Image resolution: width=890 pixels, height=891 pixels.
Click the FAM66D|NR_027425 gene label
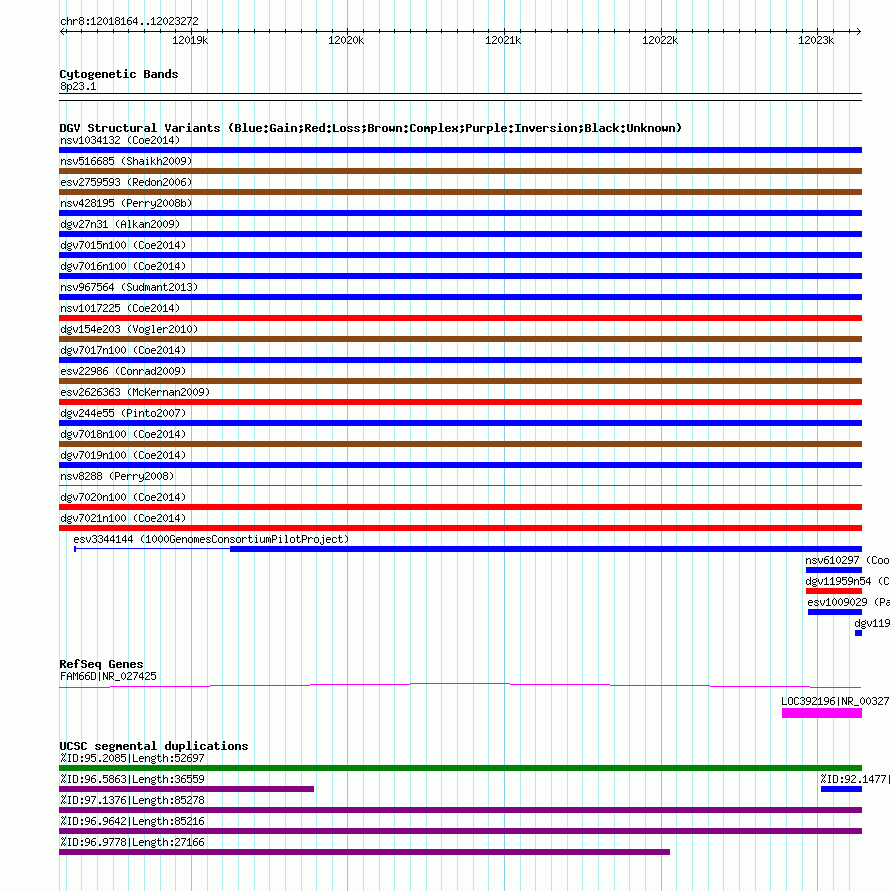pyautogui.click(x=108, y=676)
